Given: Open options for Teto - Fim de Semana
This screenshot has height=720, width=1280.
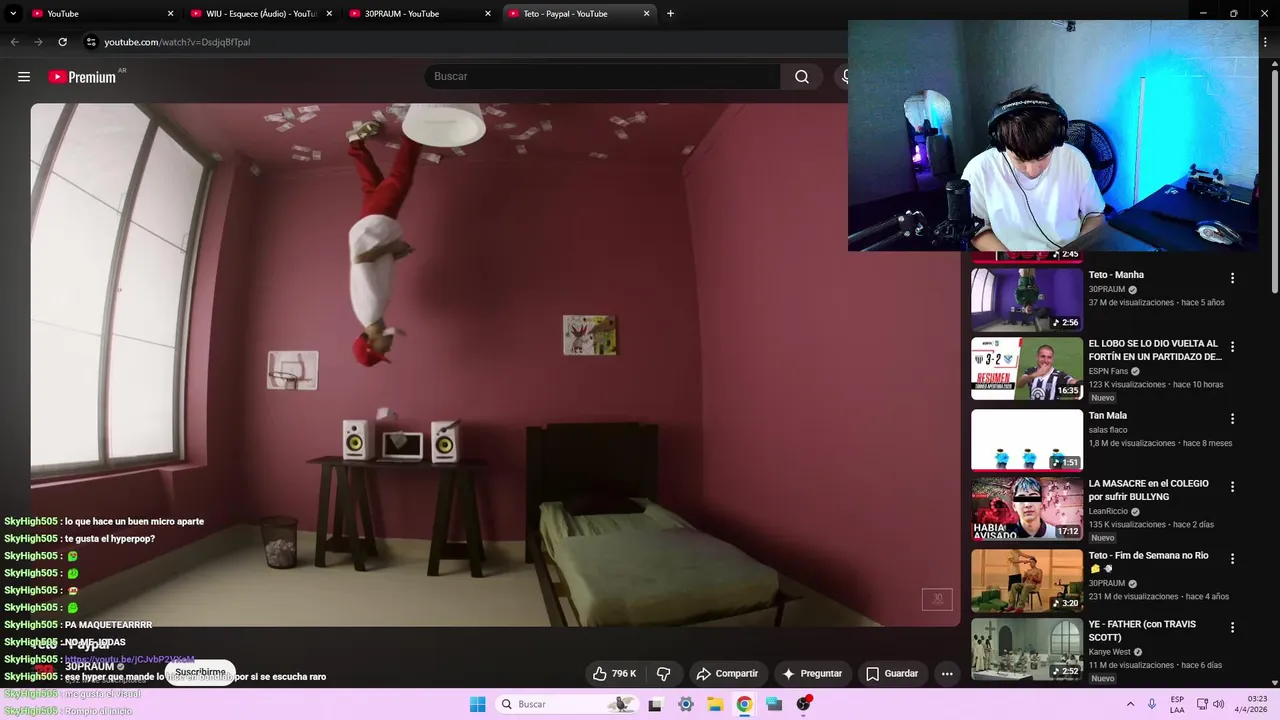Looking at the screenshot, I should [1232, 559].
